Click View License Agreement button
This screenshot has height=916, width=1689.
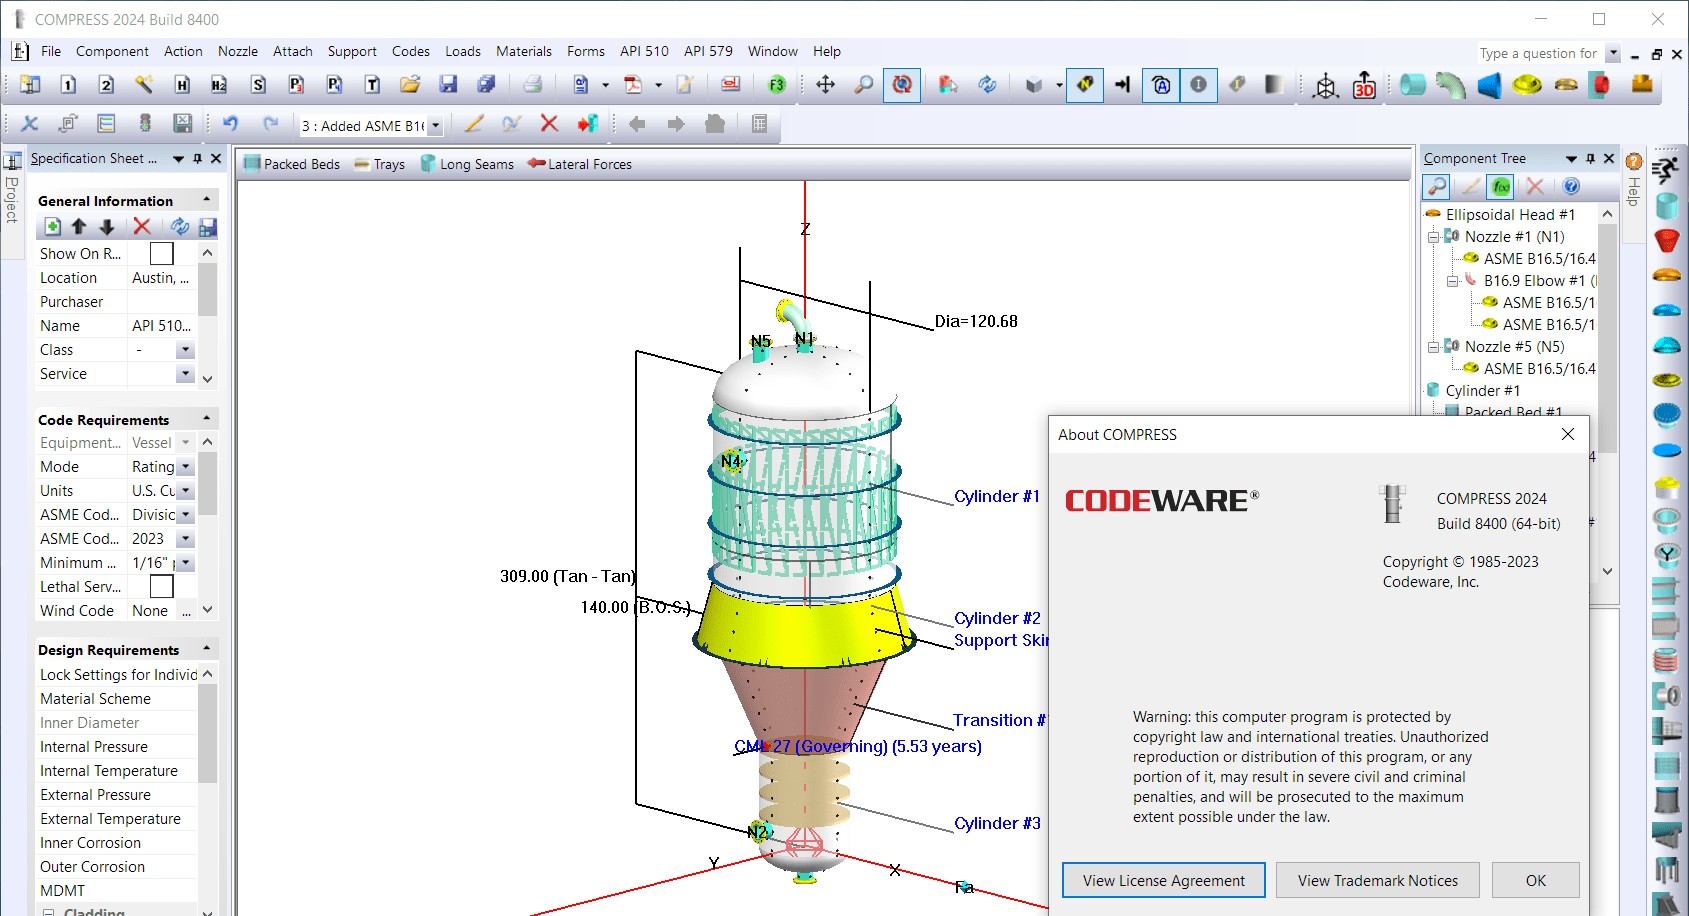point(1164,881)
